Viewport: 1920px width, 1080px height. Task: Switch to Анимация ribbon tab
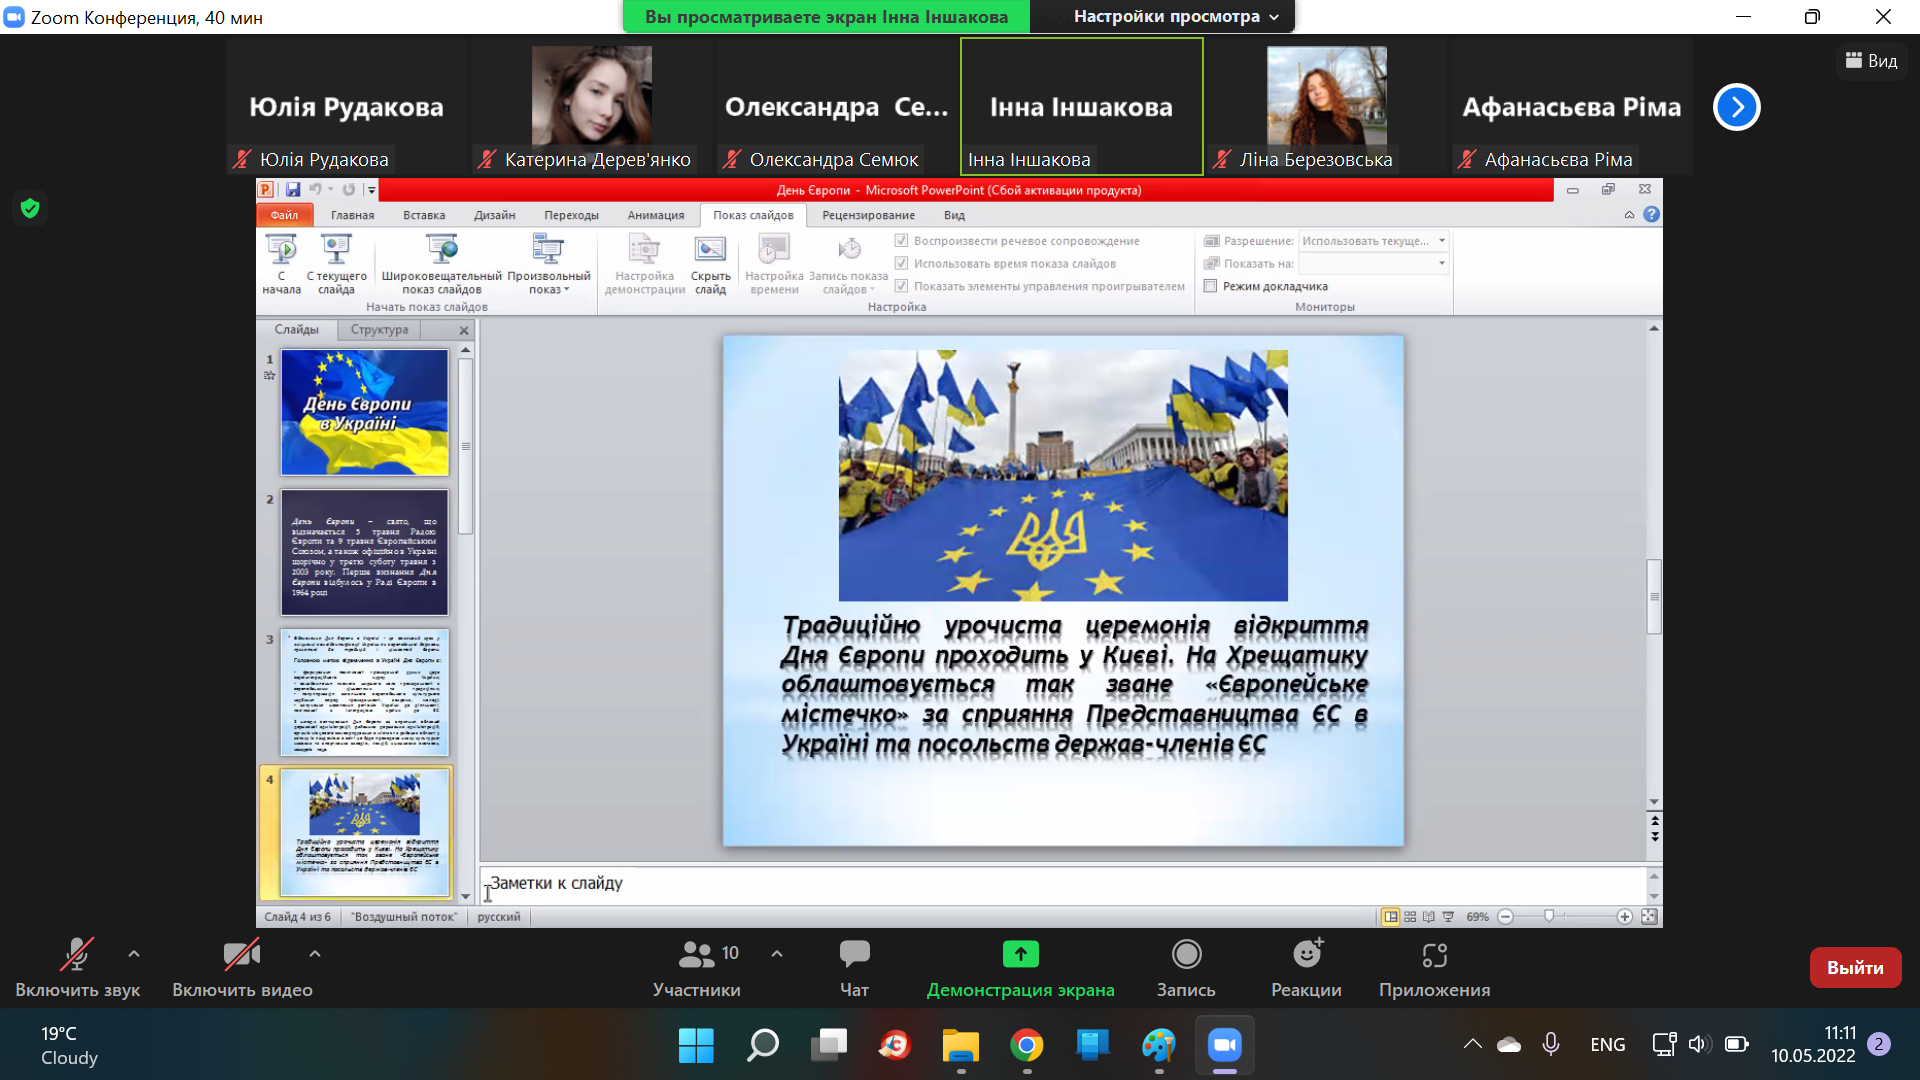point(655,215)
